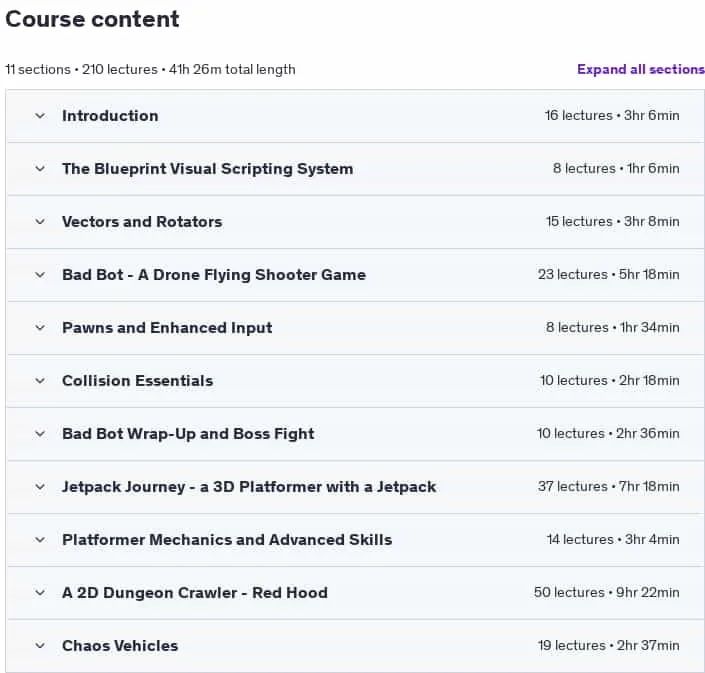705x673 pixels.
Task: Expand the Pawns and Enhanced Input chevron
Action: point(40,328)
